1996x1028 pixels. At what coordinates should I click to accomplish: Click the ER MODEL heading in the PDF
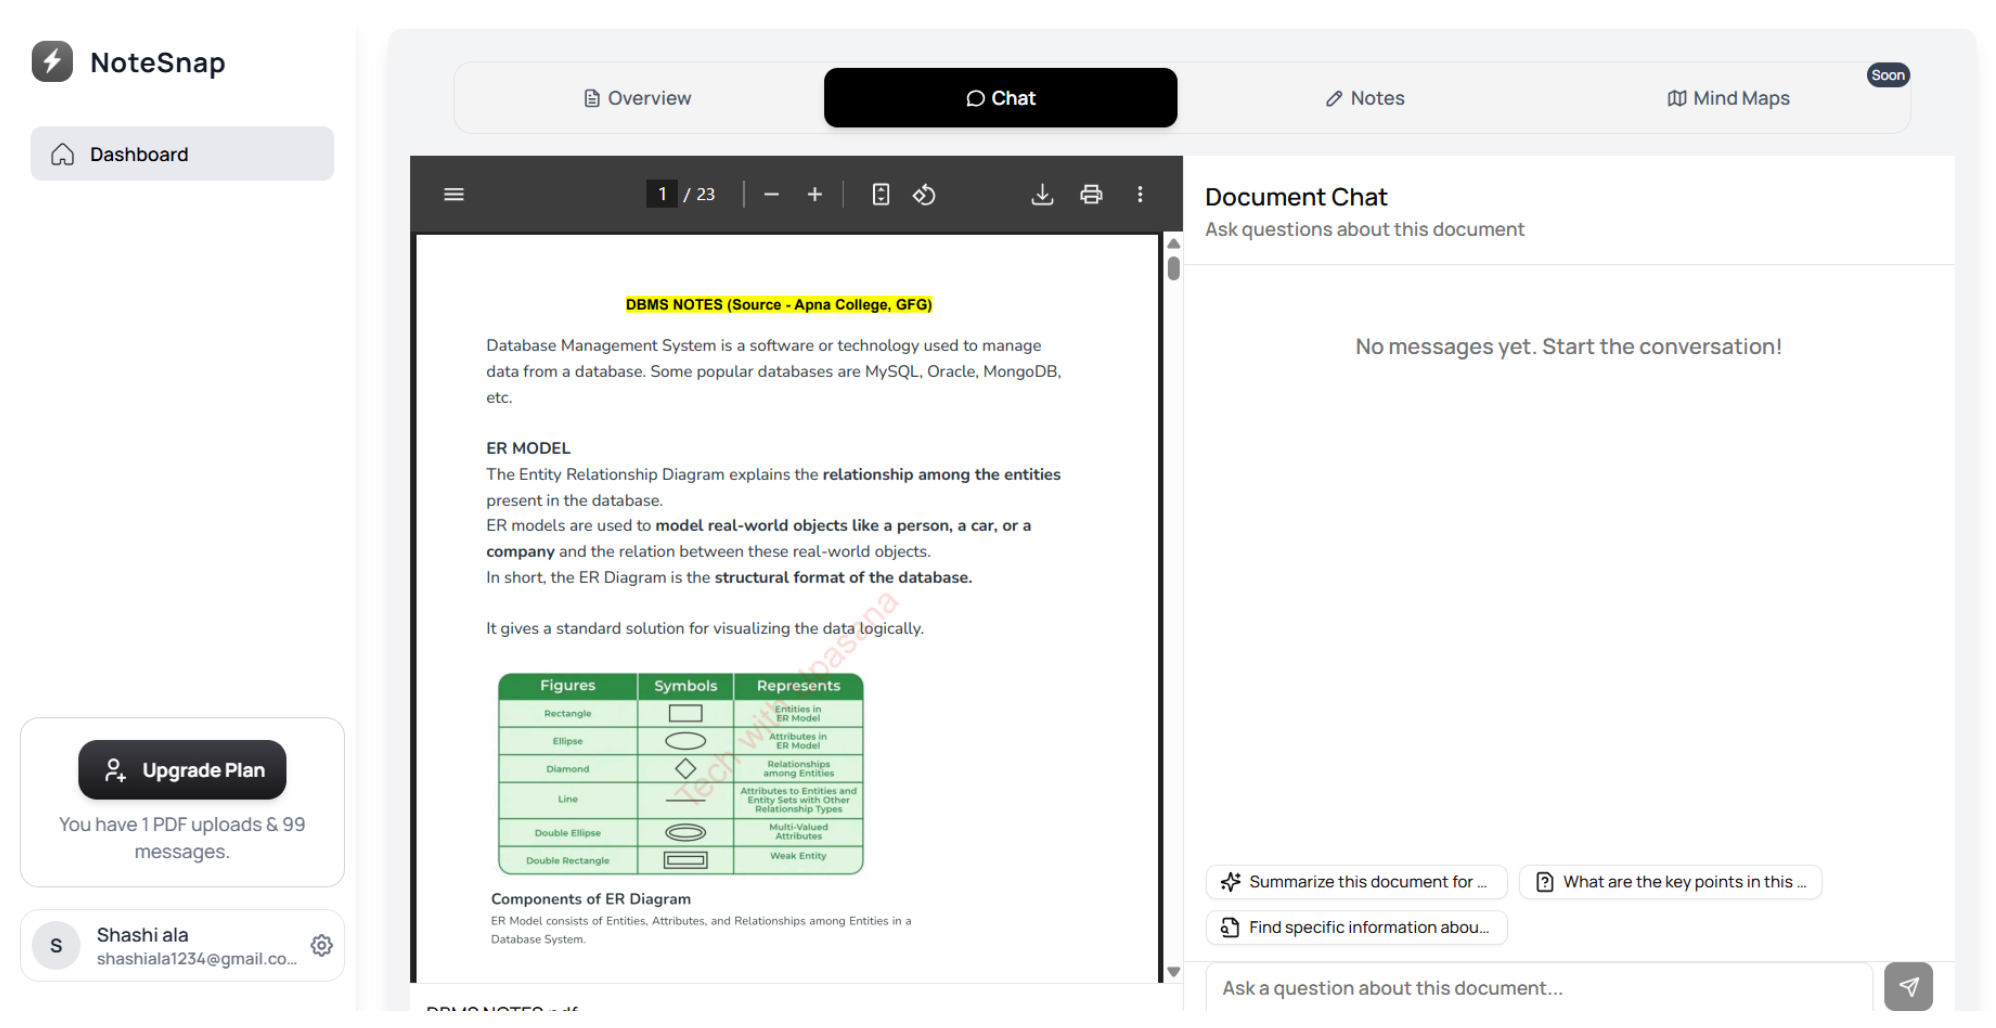(x=528, y=448)
